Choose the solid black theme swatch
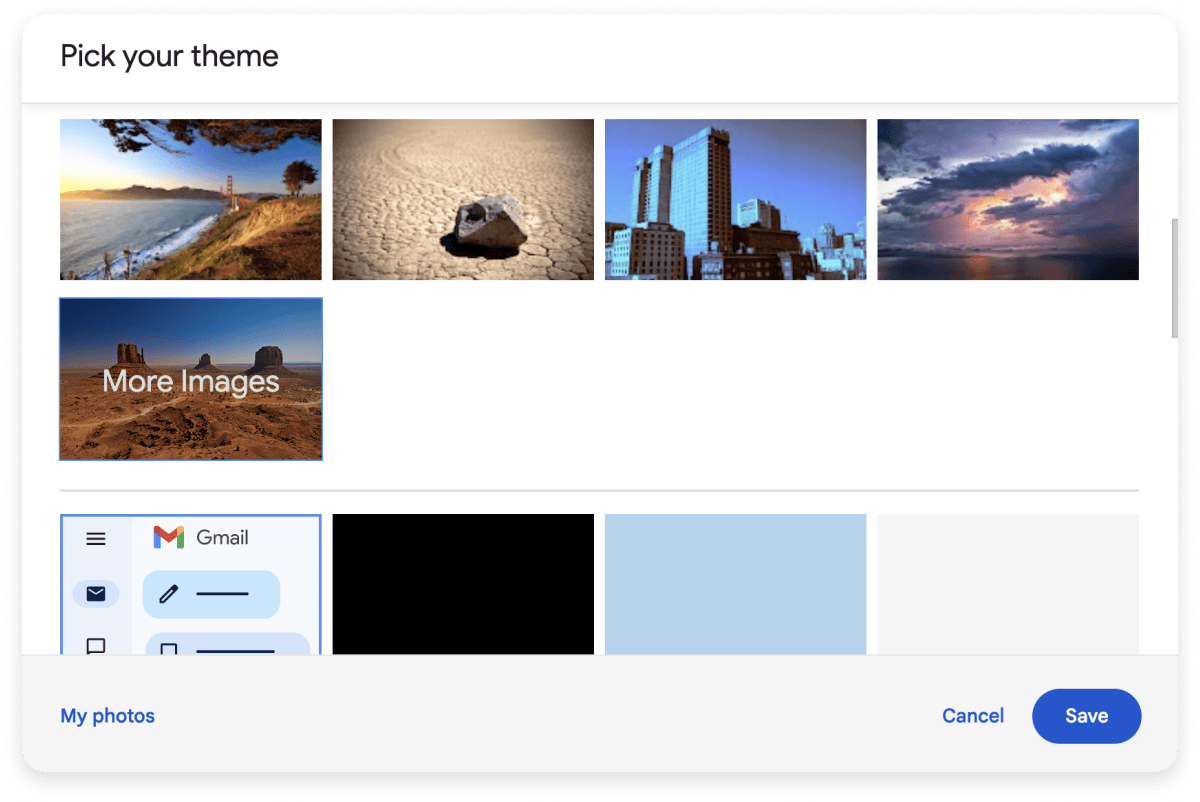 pyautogui.click(x=463, y=584)
